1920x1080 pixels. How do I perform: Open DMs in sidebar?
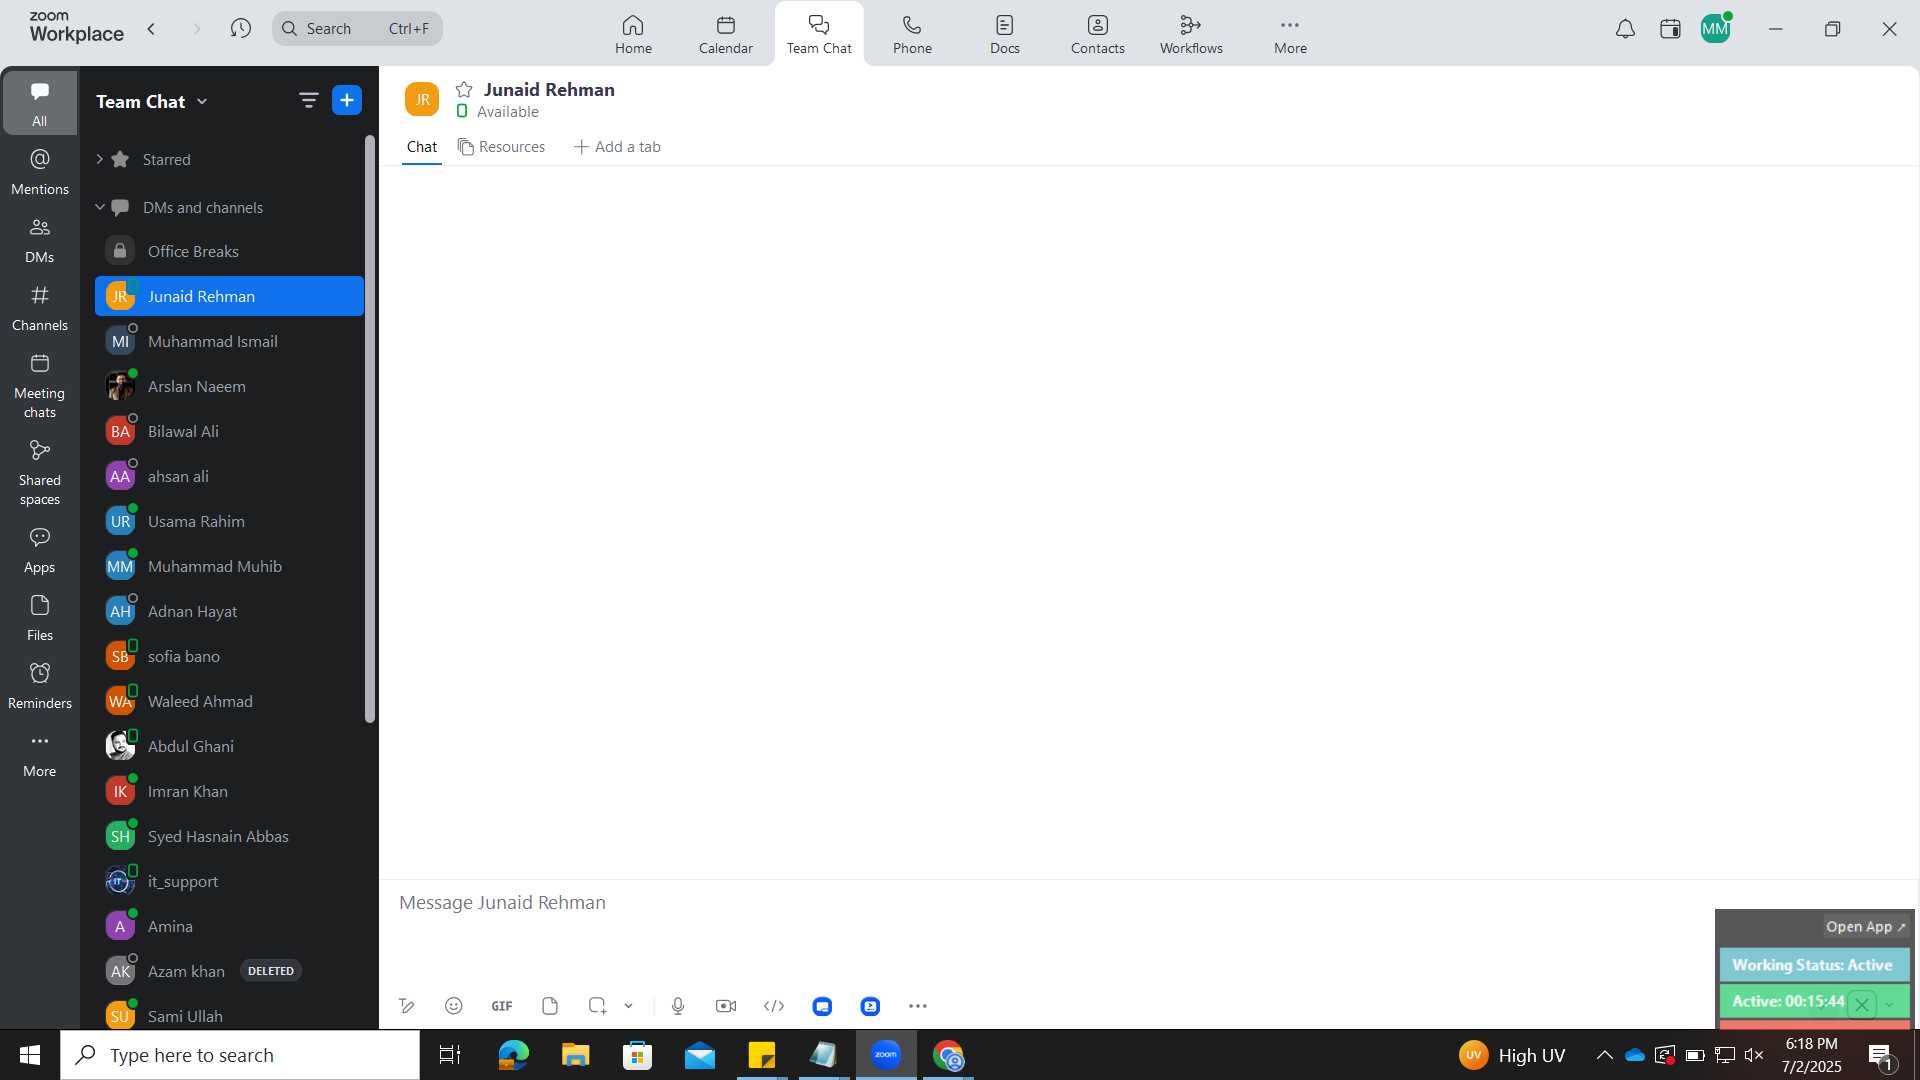39,239
